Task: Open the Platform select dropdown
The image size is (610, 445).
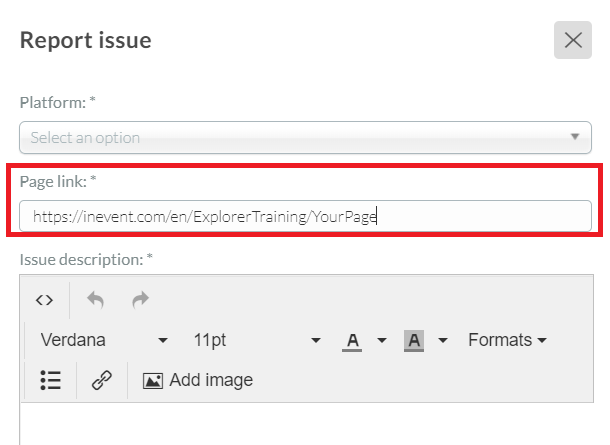Action: [305, 137]
